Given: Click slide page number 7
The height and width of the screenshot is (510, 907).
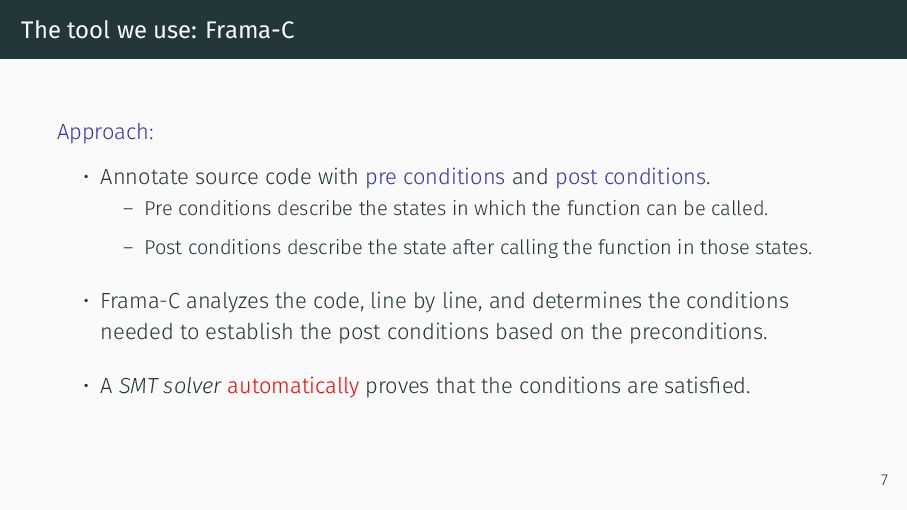Looking at the screenshot, I should click(884, 480).
